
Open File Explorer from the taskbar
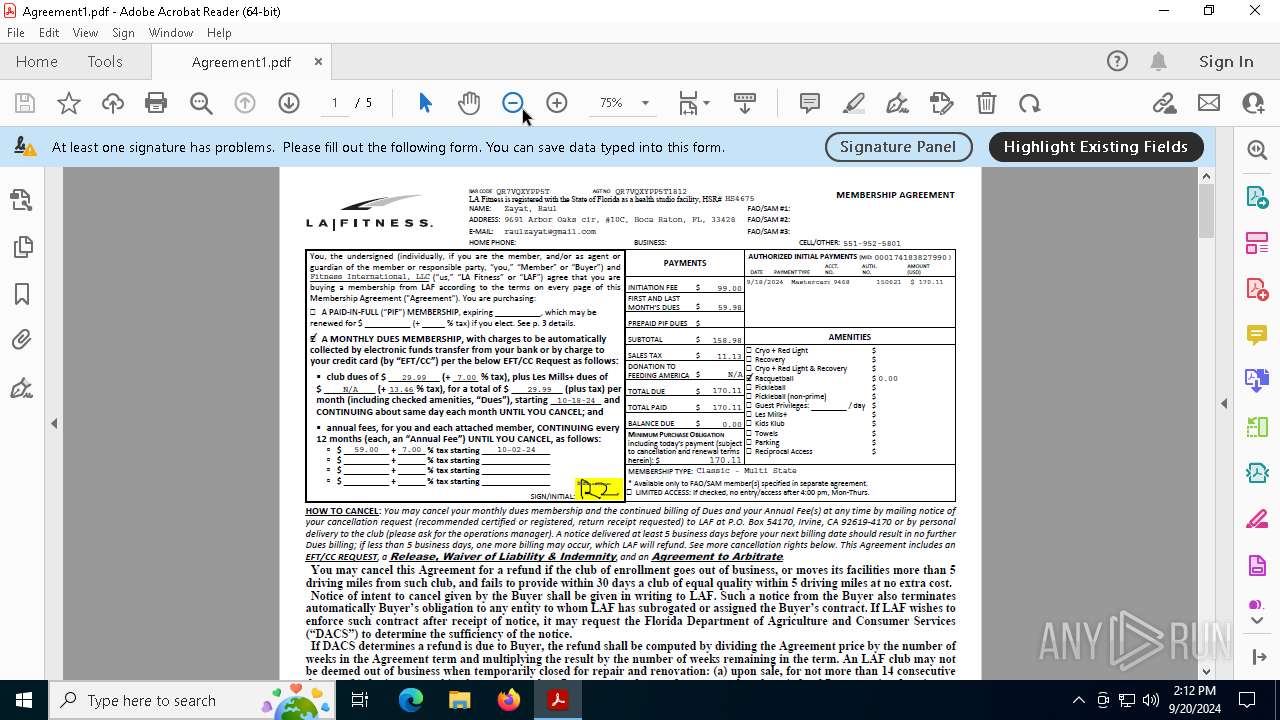click(460, 700)
